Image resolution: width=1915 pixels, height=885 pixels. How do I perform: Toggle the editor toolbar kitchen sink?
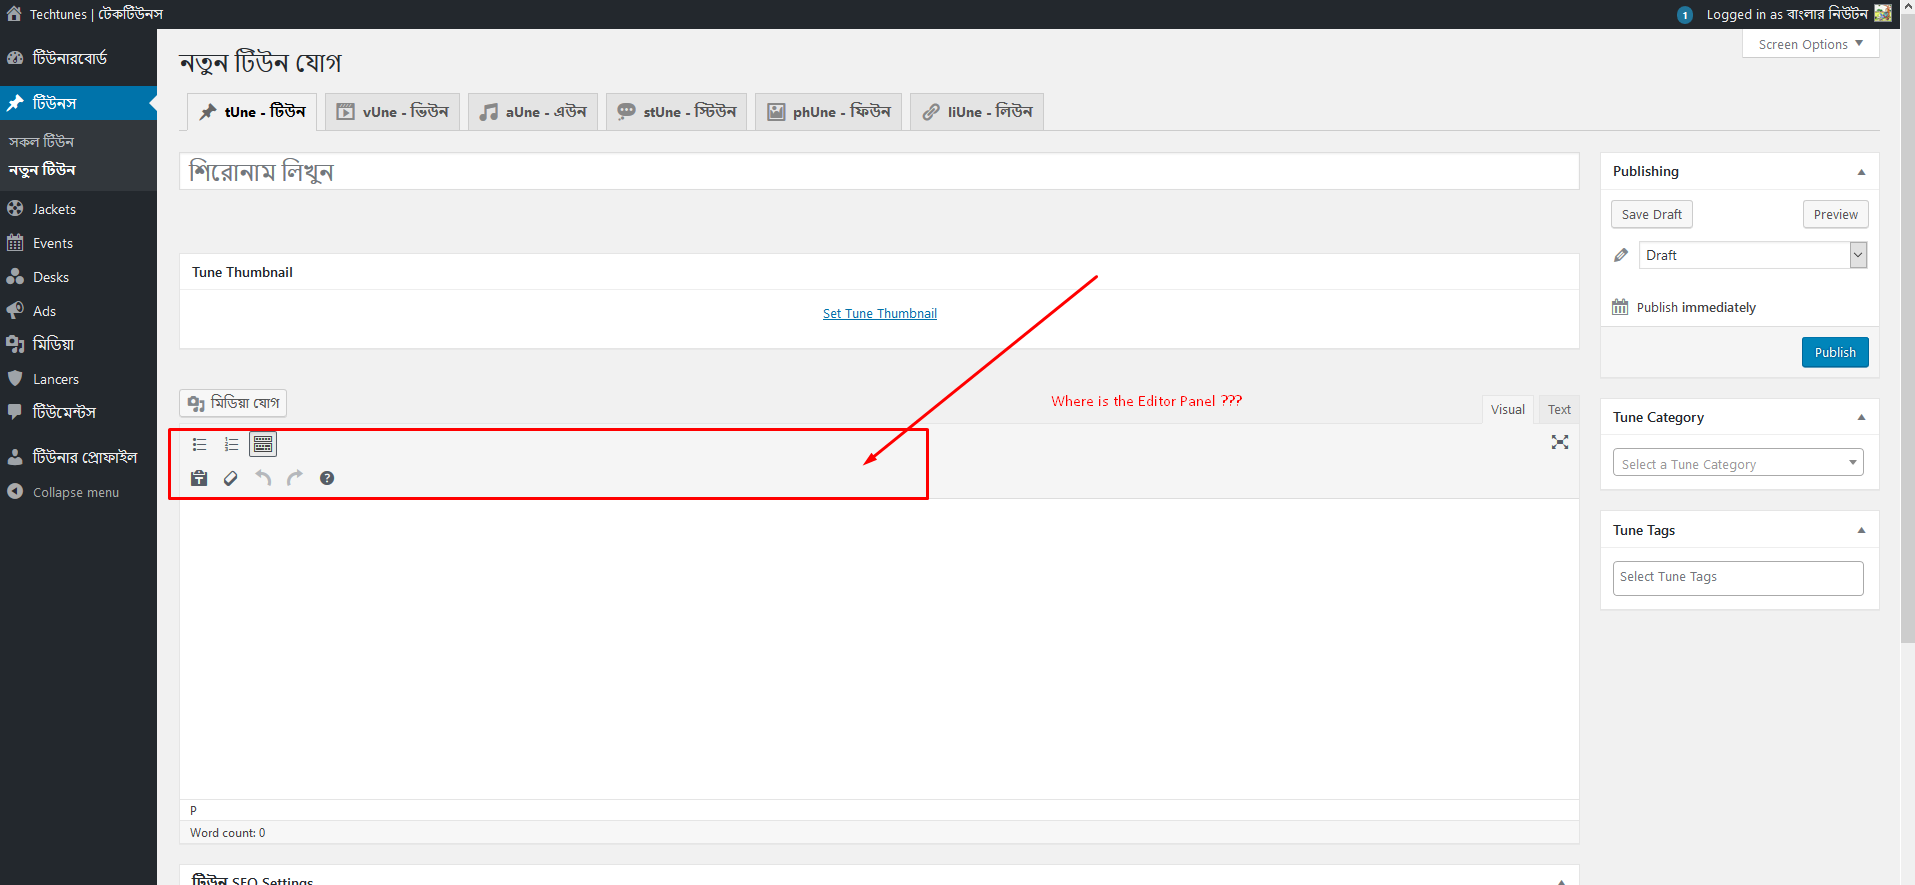point(263,445)
